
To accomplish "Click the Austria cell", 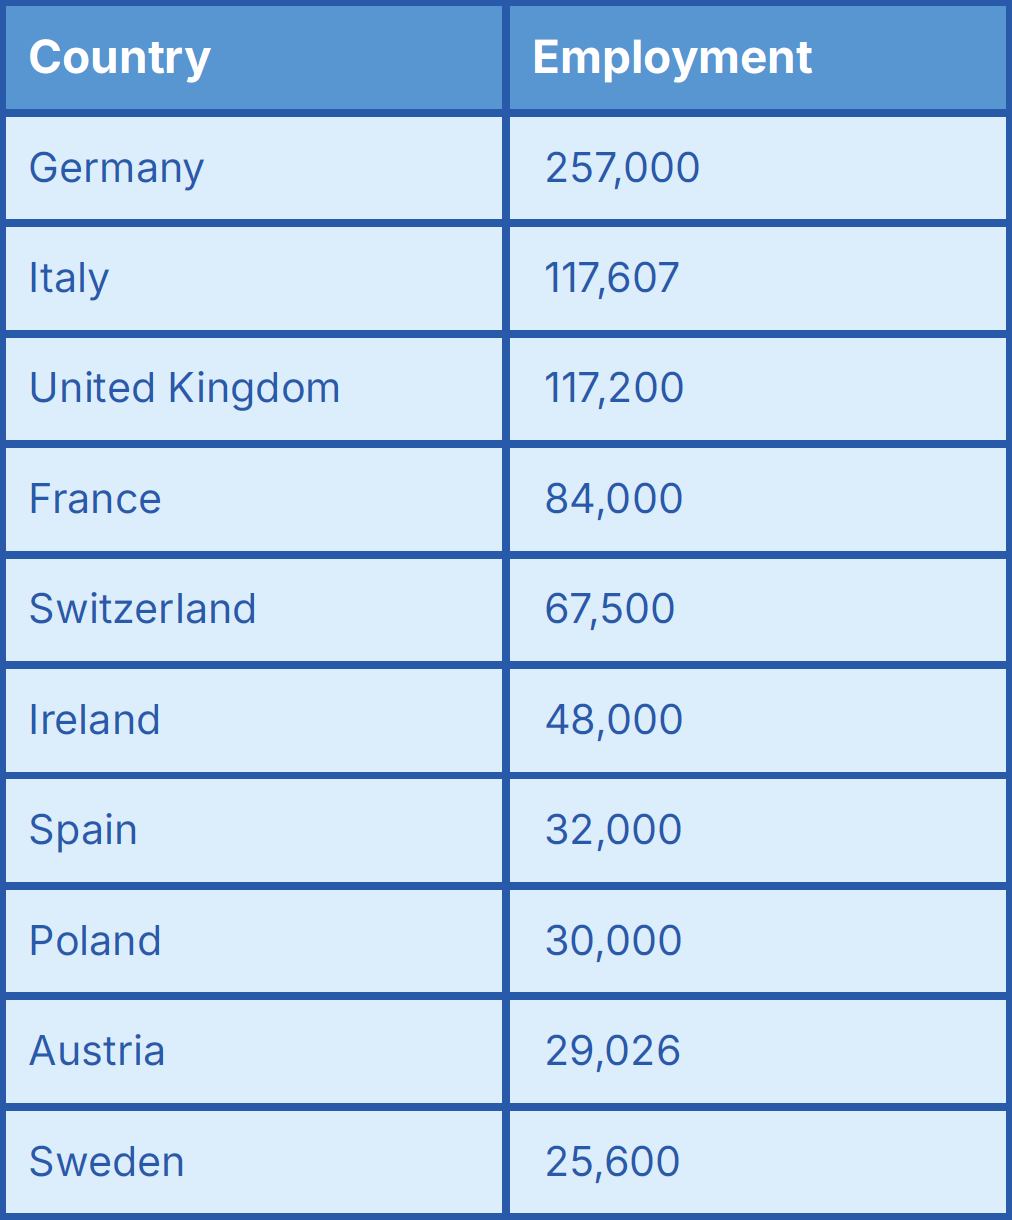I will (97, 1051).
